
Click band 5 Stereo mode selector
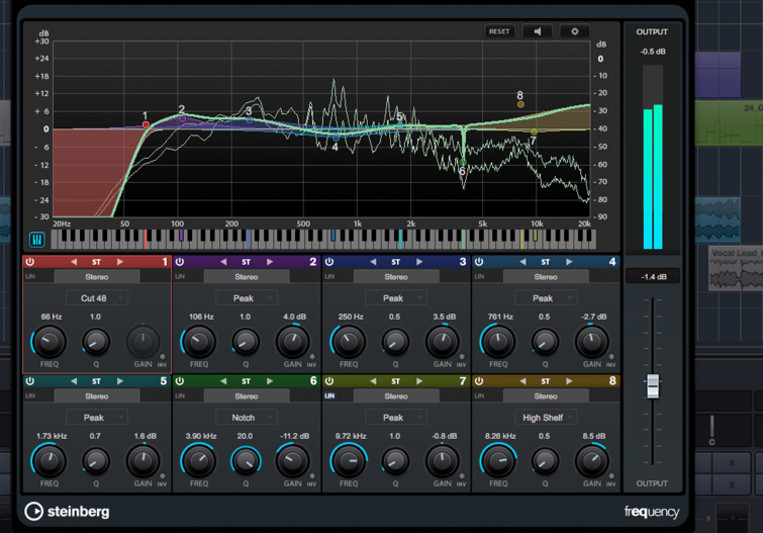(97, 396)
